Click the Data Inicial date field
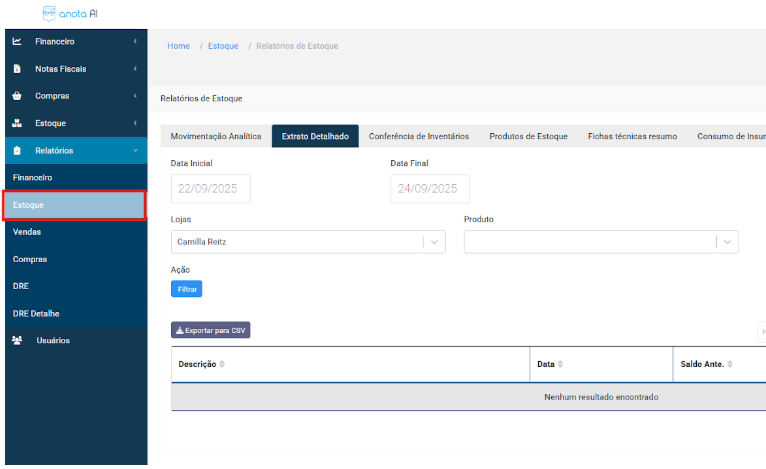The image size is (766, 469). [210, 188]
